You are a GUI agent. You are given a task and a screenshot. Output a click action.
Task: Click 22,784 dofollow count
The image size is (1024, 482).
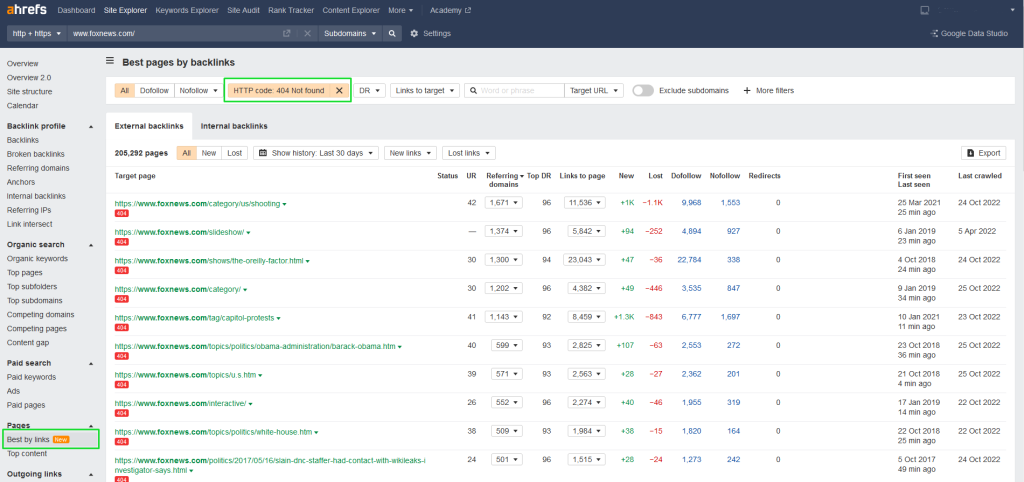(x=689, y=260)
